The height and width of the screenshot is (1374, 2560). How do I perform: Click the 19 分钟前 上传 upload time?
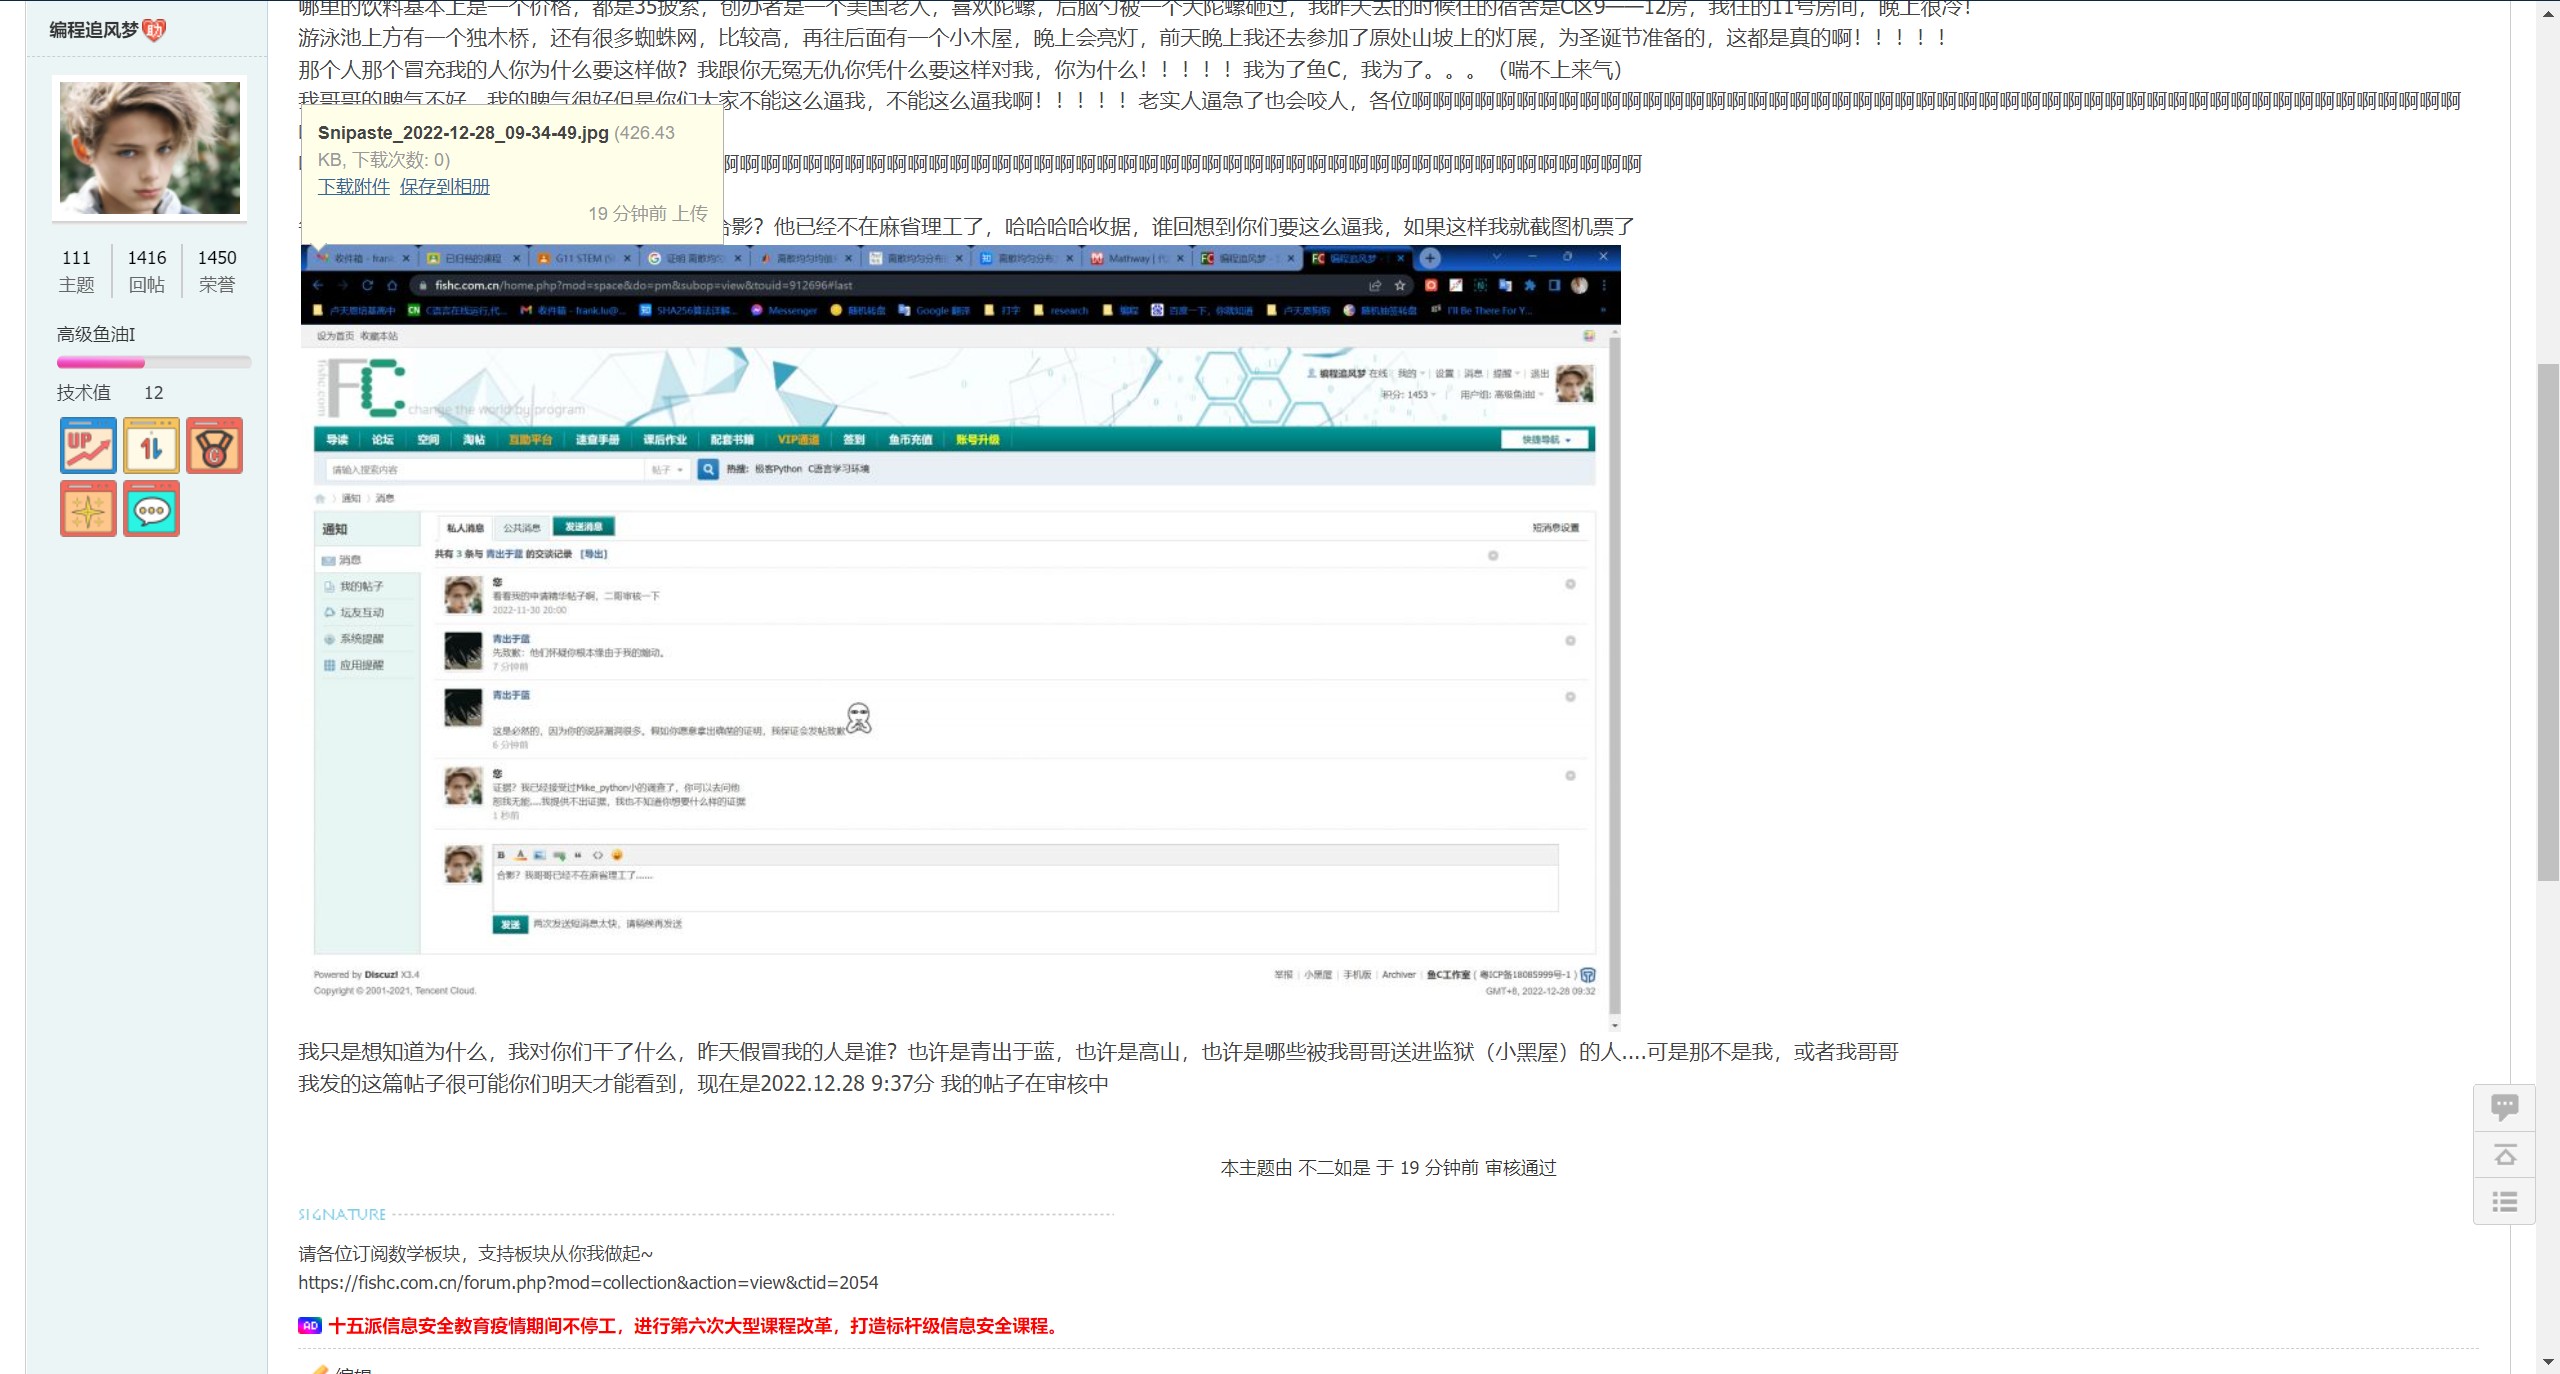(648, 213)
